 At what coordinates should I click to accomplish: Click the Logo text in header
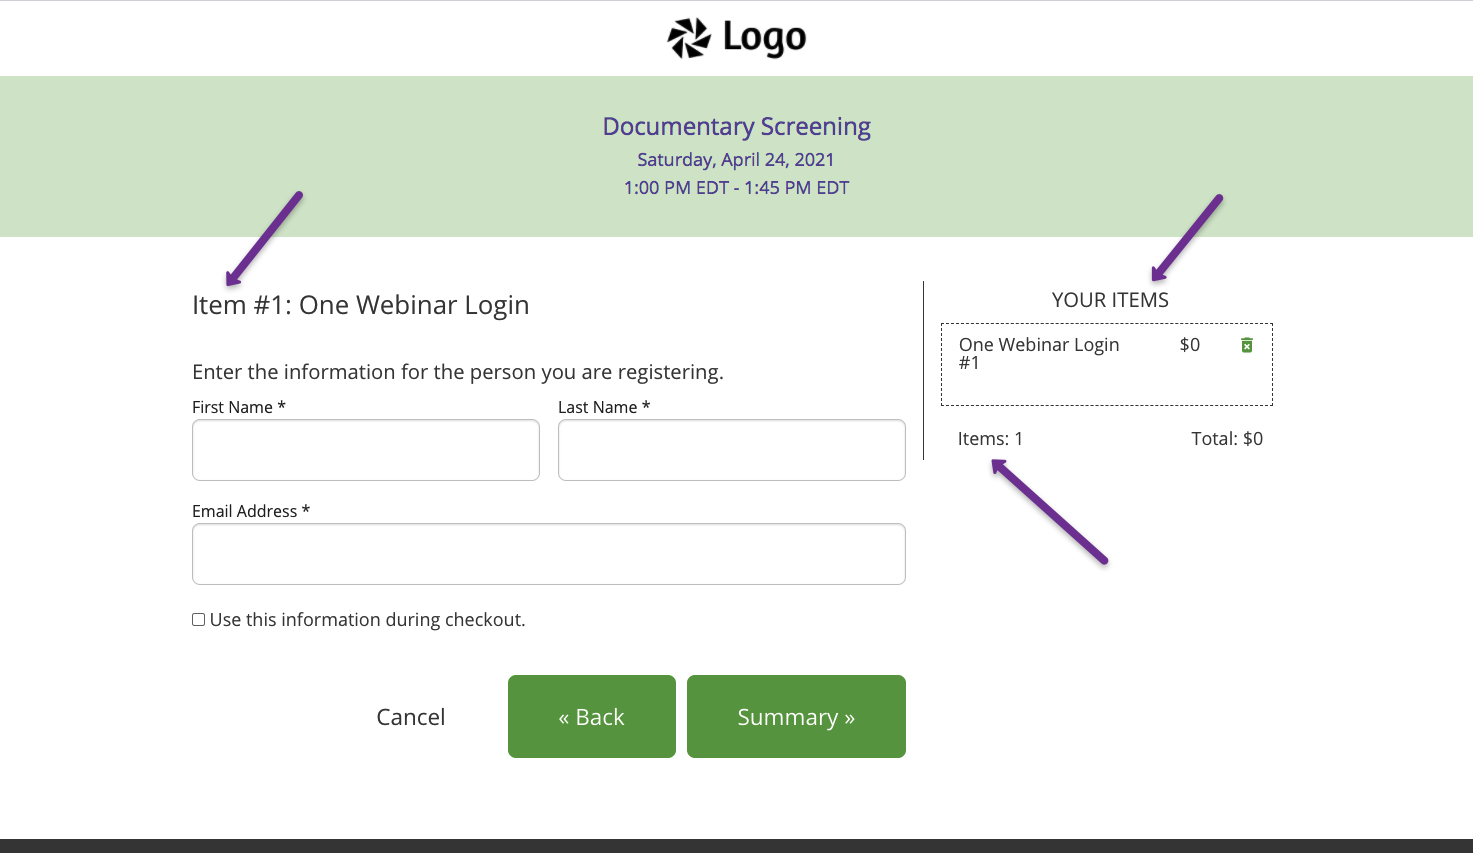[765, 38]
